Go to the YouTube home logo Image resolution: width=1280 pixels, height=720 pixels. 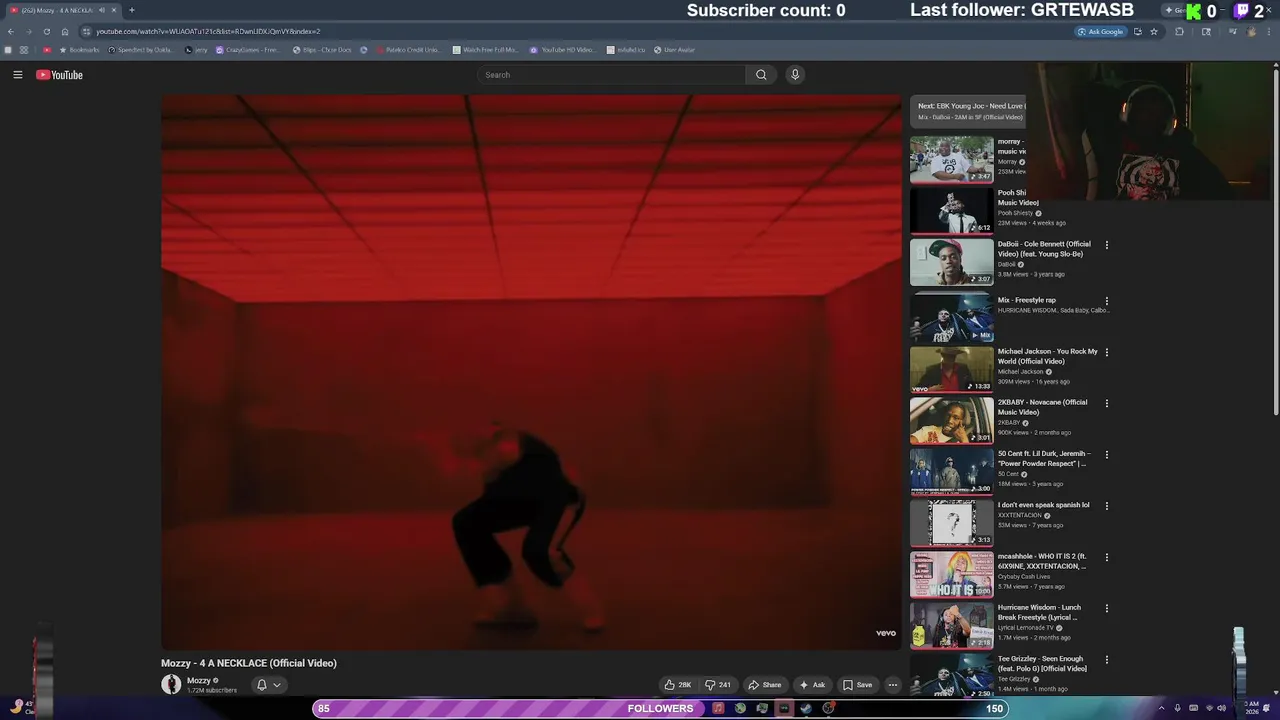pos(59,75)
